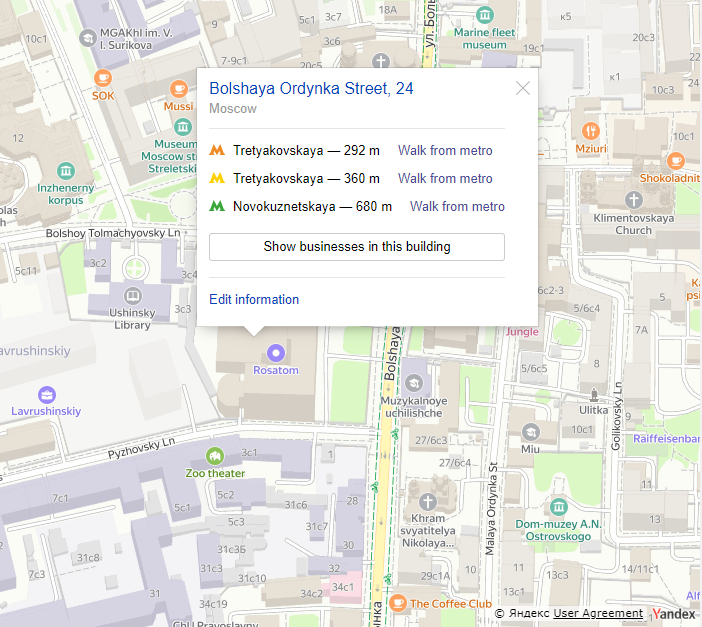
Task: Open the Mziuri restaurant marker
Action: coord(591,130)
